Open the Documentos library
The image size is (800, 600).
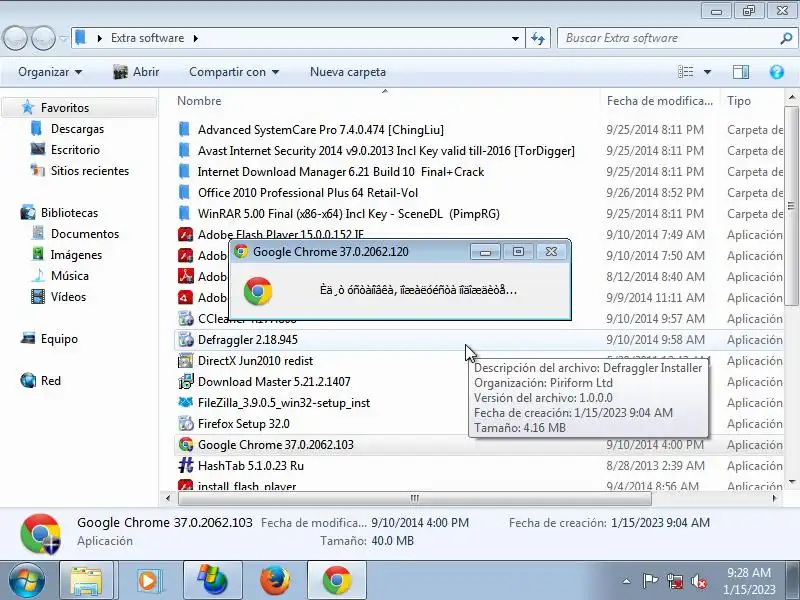(85, 234)
